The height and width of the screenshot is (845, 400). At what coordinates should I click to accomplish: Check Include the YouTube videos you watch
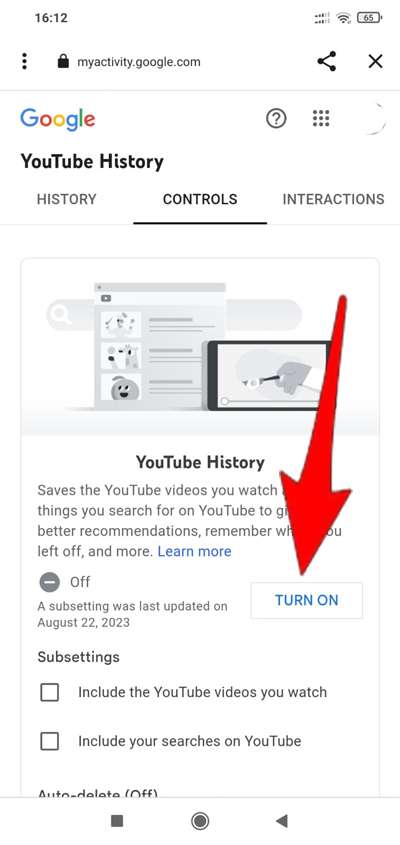pyautogui.click(x=50, y=692)
